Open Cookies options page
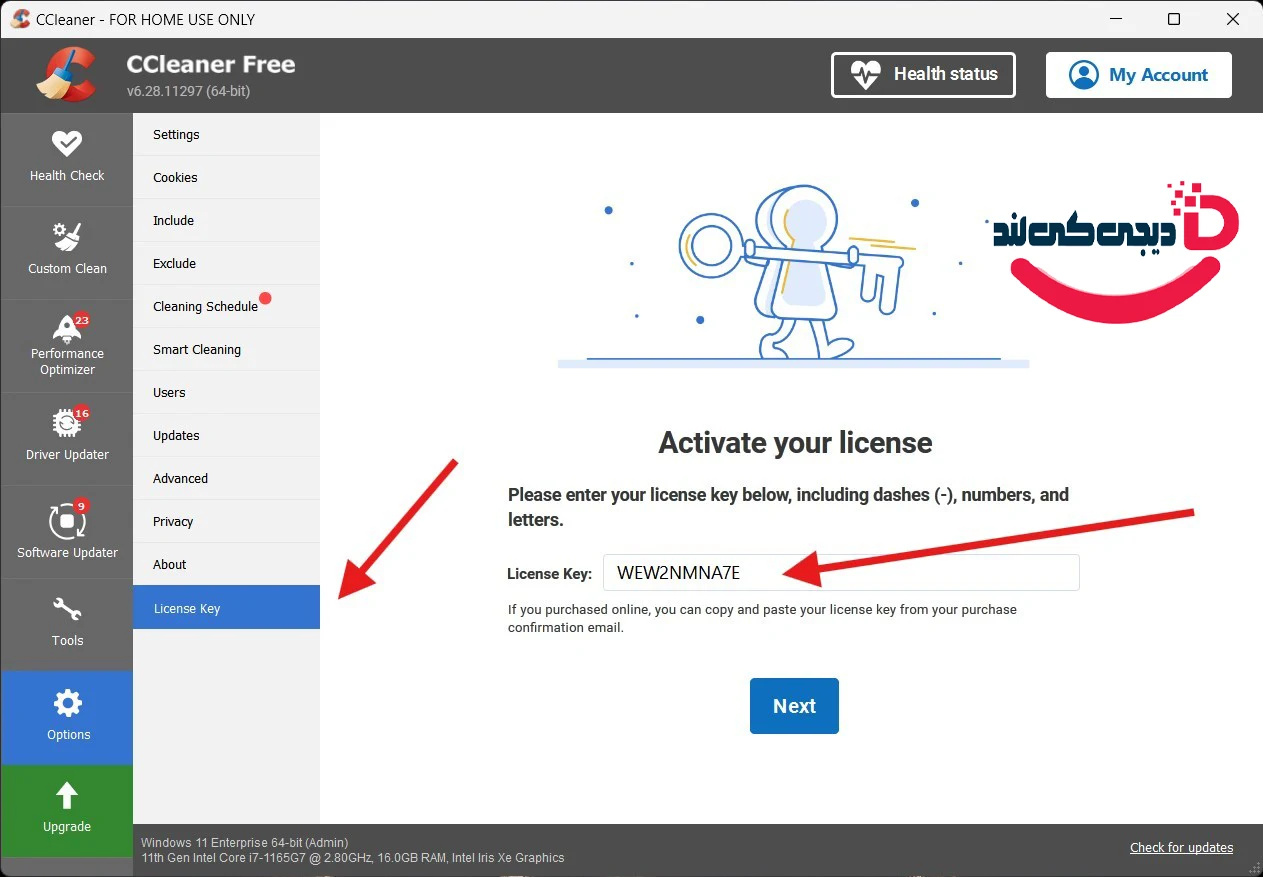The width and height of the screenshot is (1263, 877). 226,177
